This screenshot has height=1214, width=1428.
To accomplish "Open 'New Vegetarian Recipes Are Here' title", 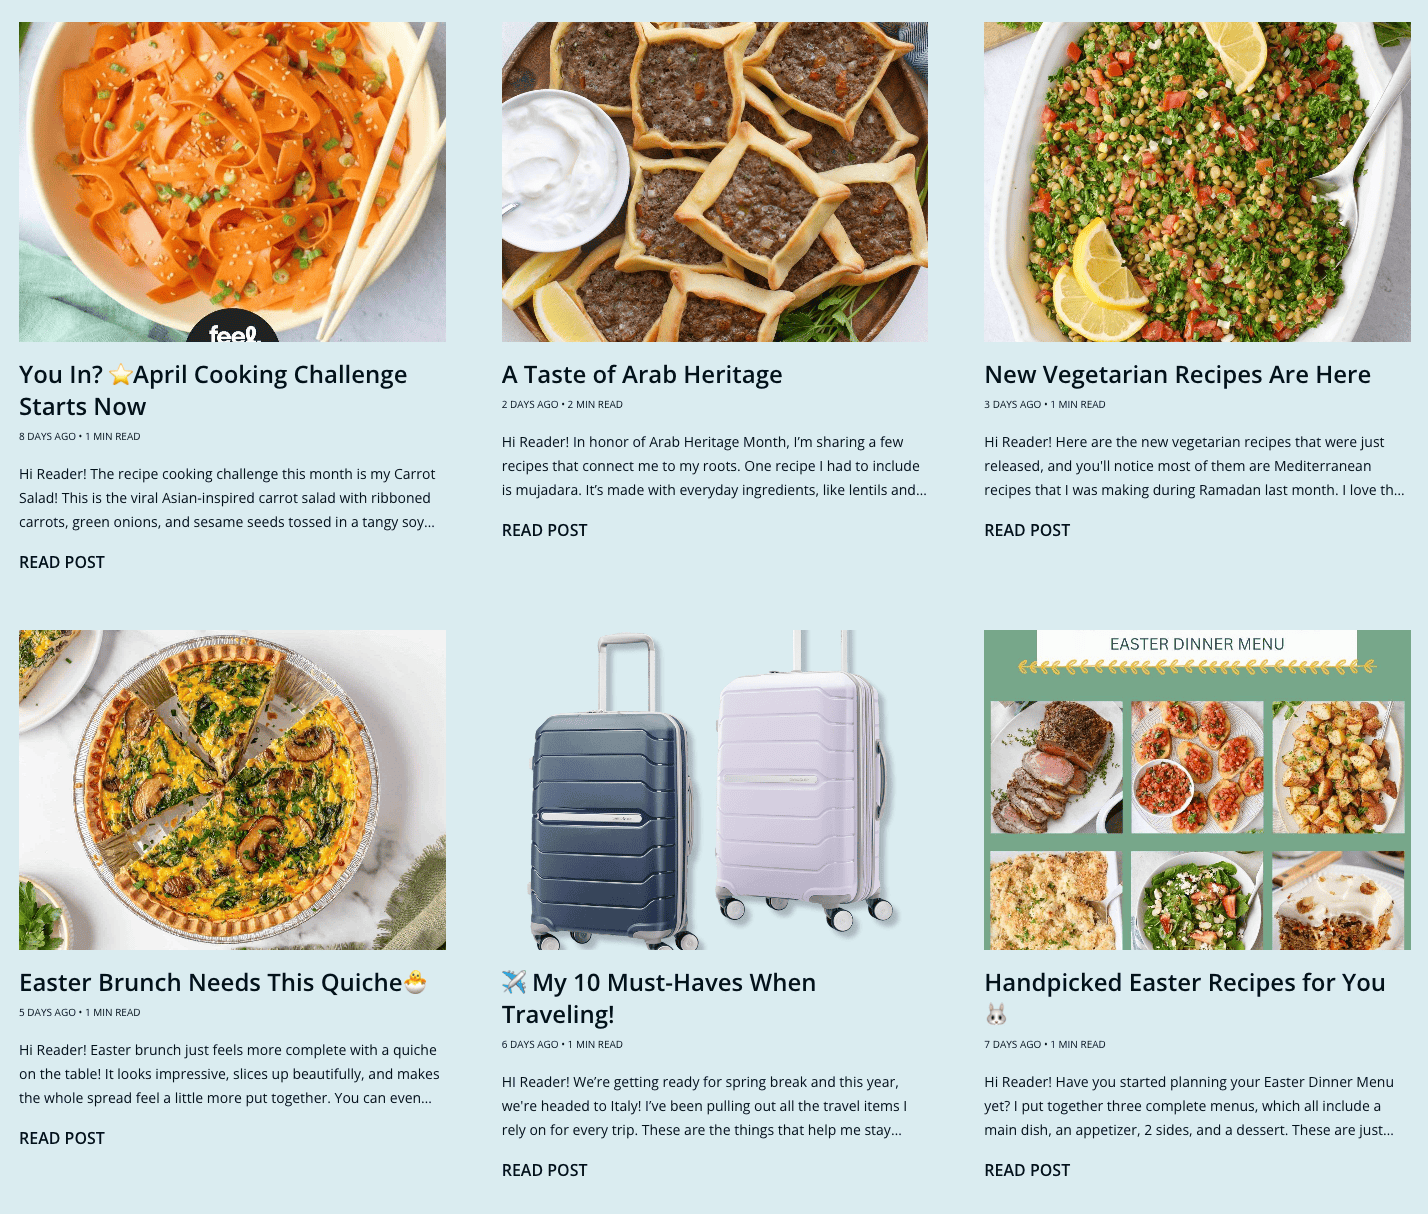I will [x=1177, y=375].
